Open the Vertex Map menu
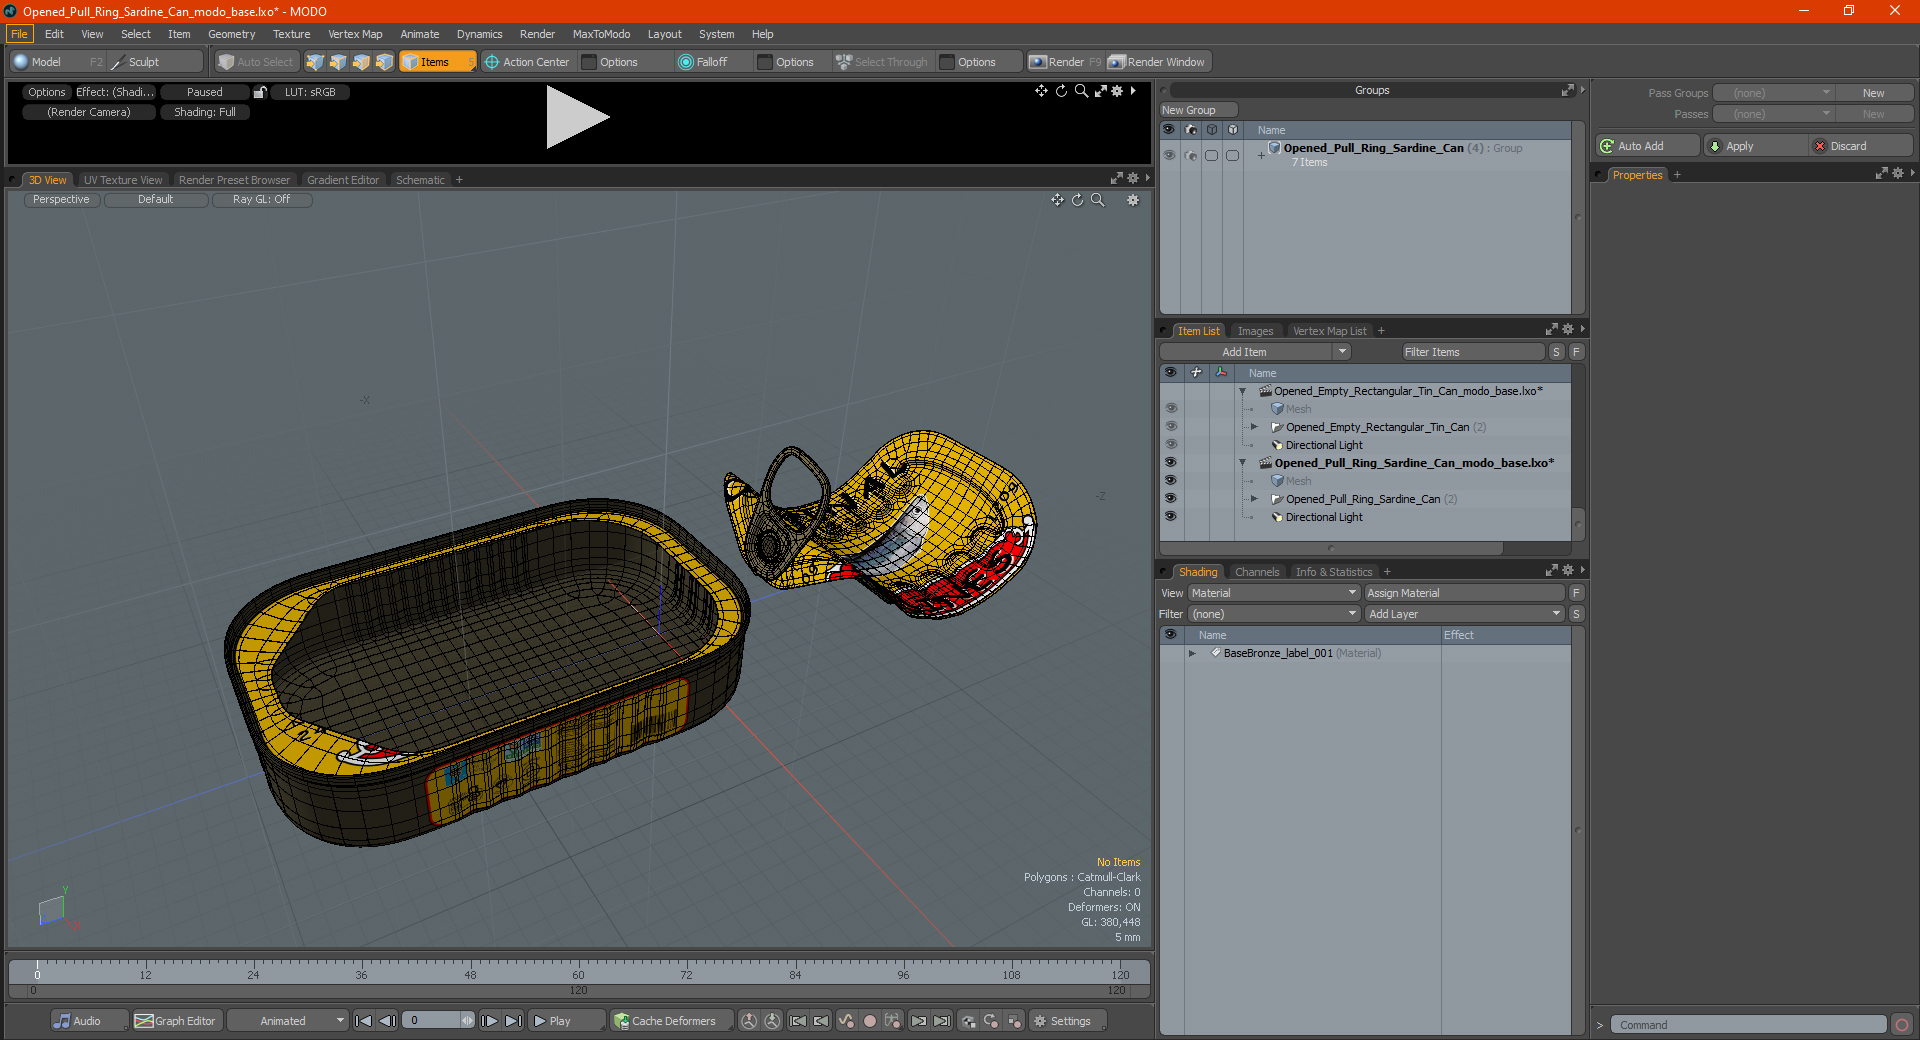The width and height of the screenshot is (1920, 1040). click(x=355, y=34)
